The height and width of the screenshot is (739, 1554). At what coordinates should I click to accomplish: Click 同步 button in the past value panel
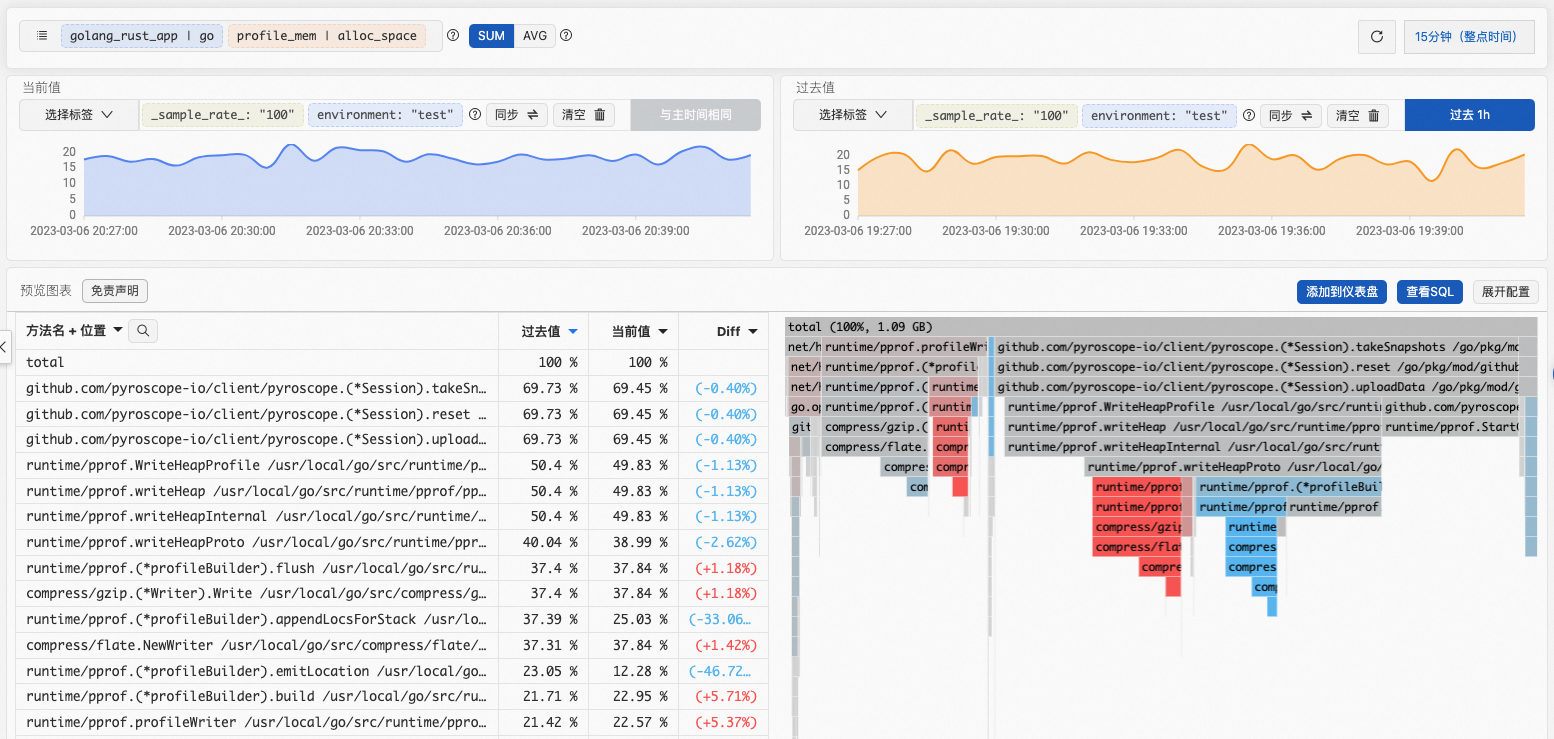pos(1291,115)
